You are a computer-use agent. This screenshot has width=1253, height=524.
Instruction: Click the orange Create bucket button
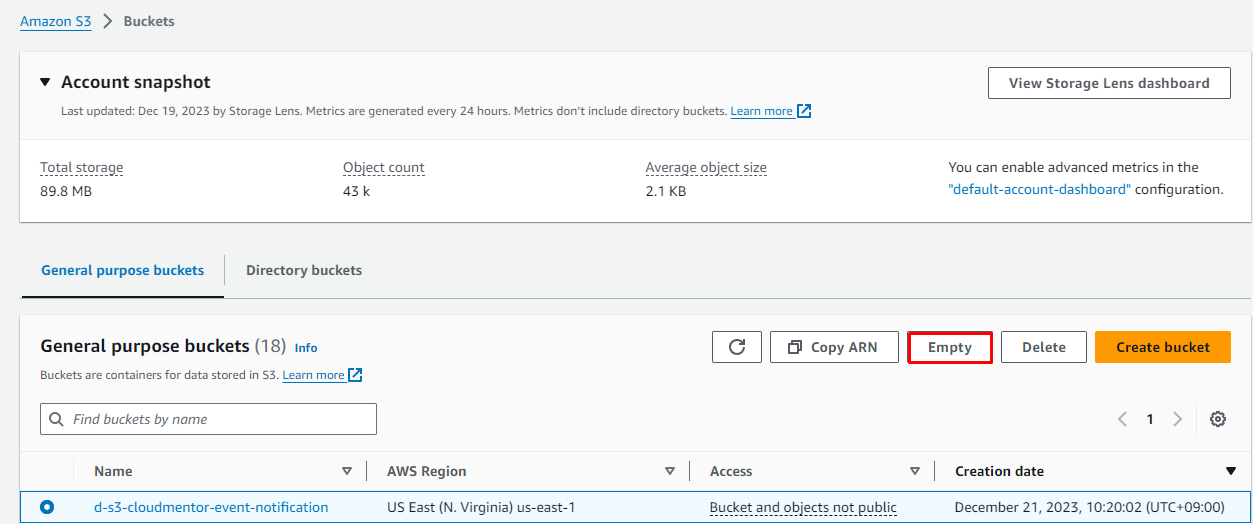tap(1162, 347)
